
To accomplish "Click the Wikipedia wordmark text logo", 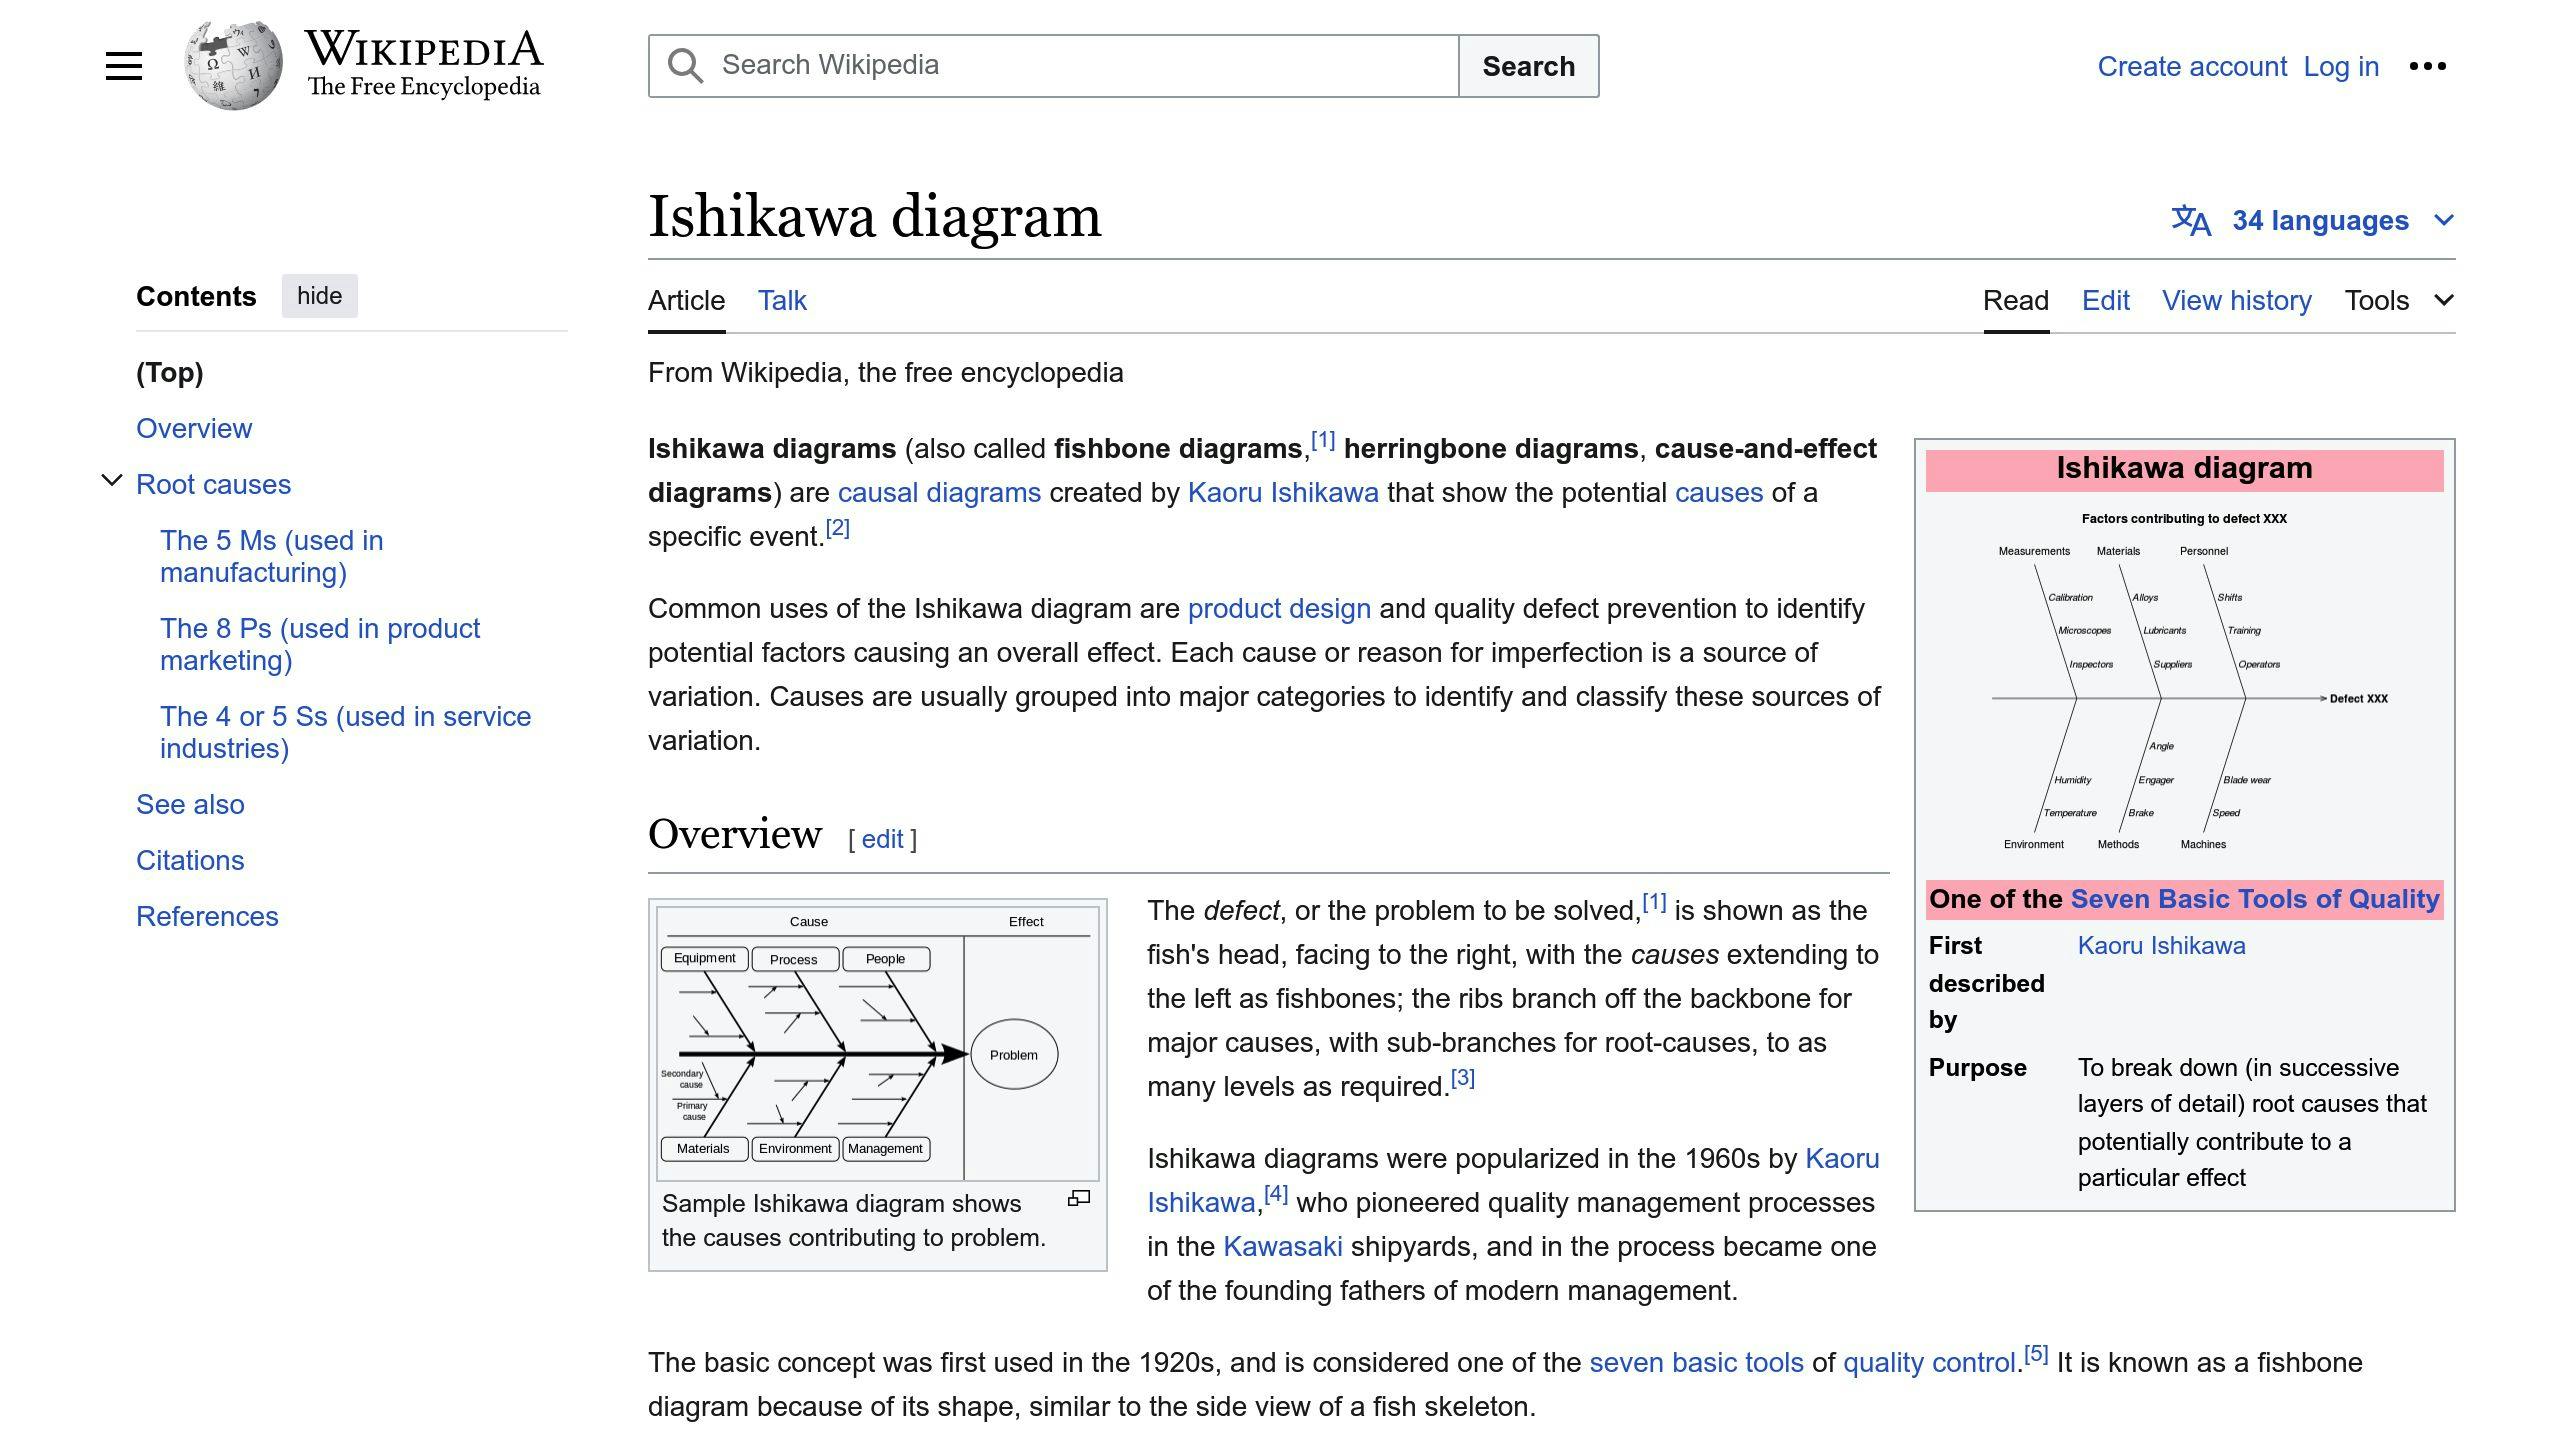I will tap(424, 64).
